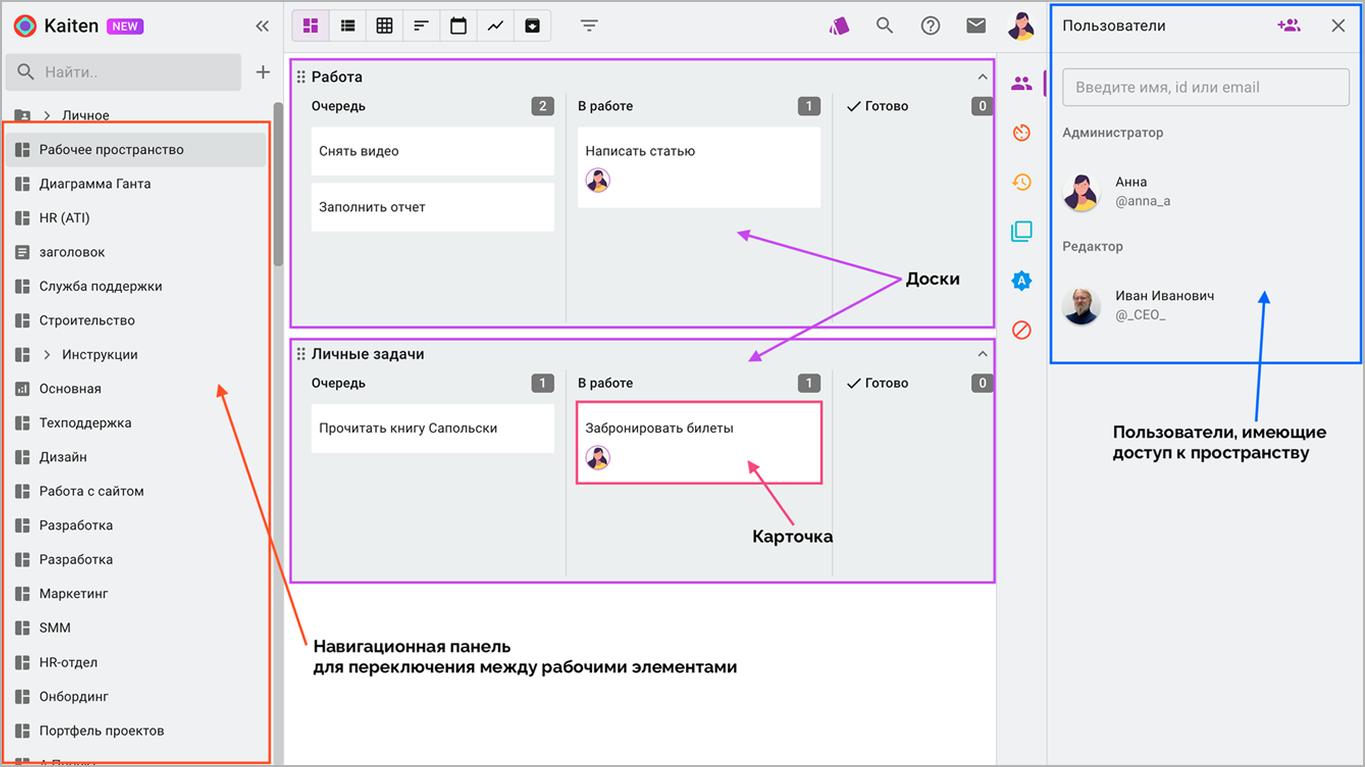Click the user search field in Пользователи
The height and width of the screenshot is (767, 1365).
(1206, 87)
